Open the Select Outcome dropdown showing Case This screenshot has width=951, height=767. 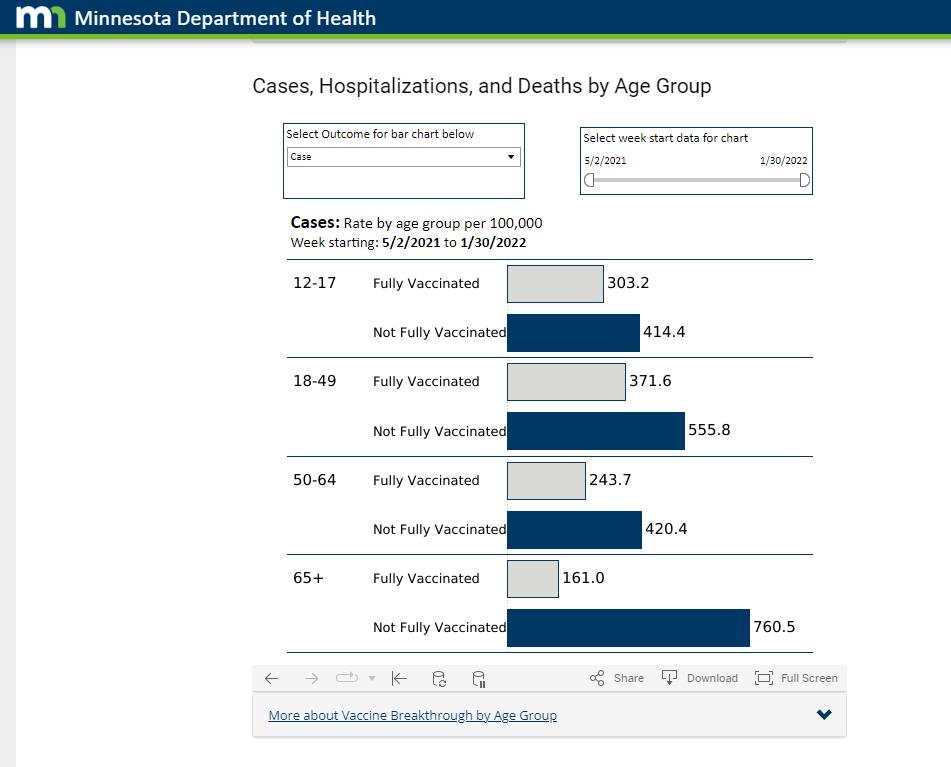click(403, 157)
